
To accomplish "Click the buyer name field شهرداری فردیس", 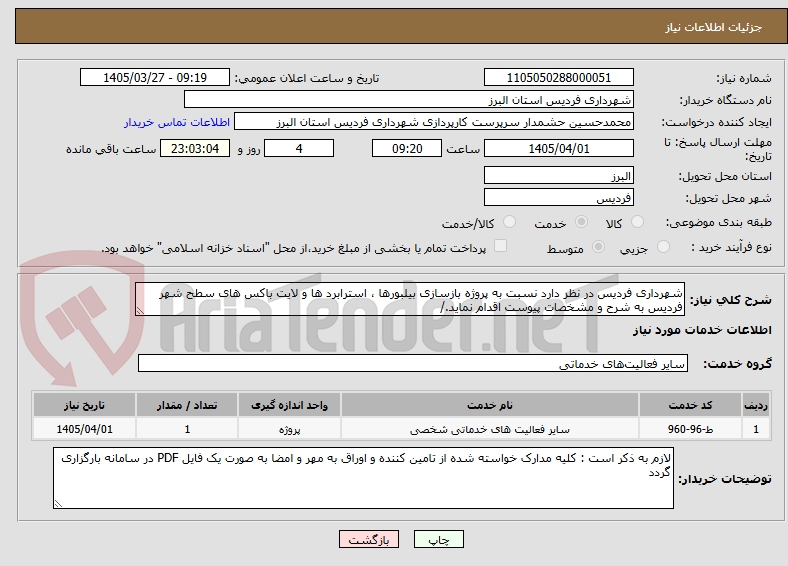I will pos(409,100).
